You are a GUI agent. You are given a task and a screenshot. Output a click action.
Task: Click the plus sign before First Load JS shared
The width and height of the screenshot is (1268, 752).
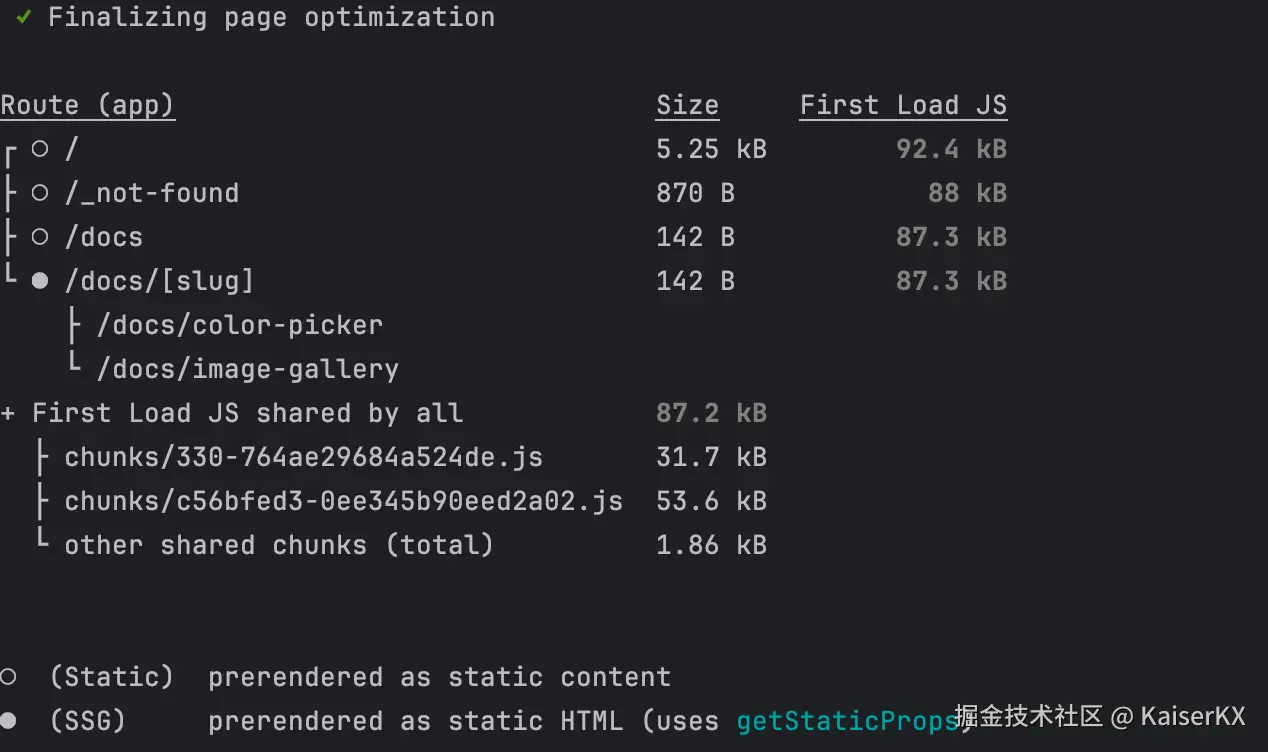tap(8, 413)
